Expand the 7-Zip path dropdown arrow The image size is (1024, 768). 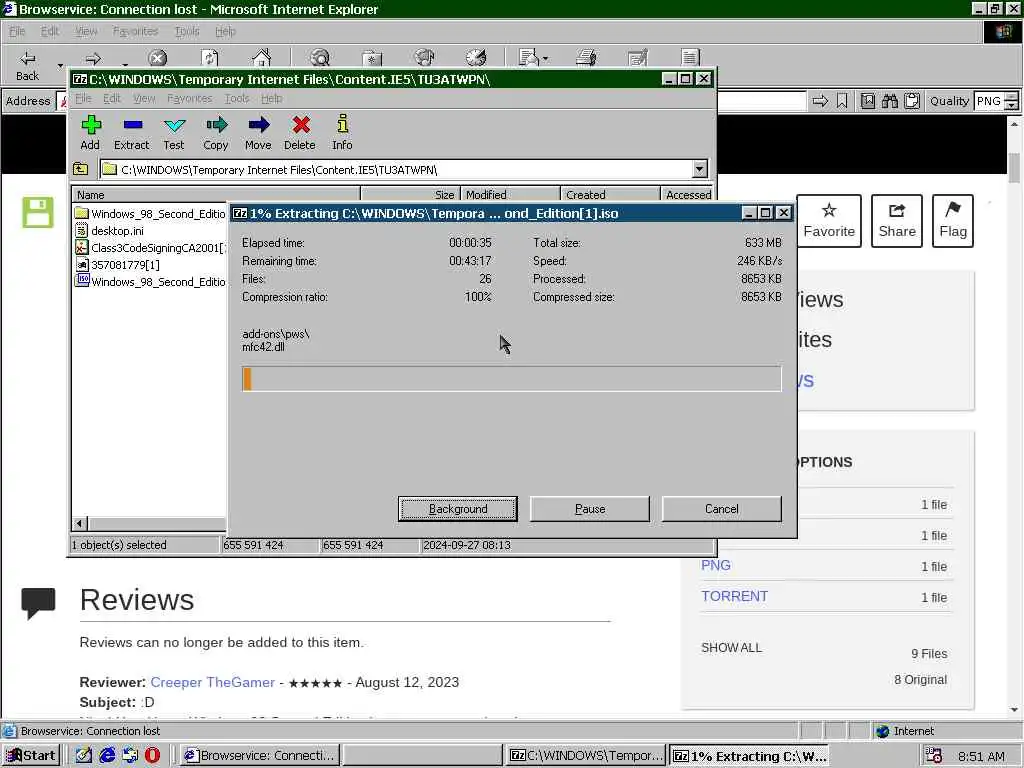699,169
